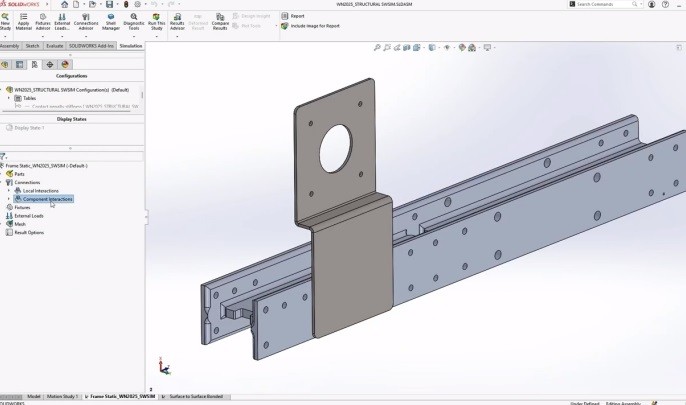Select Component Interactions in the tree
686x405 pixels.
click(x=44, y=199)
